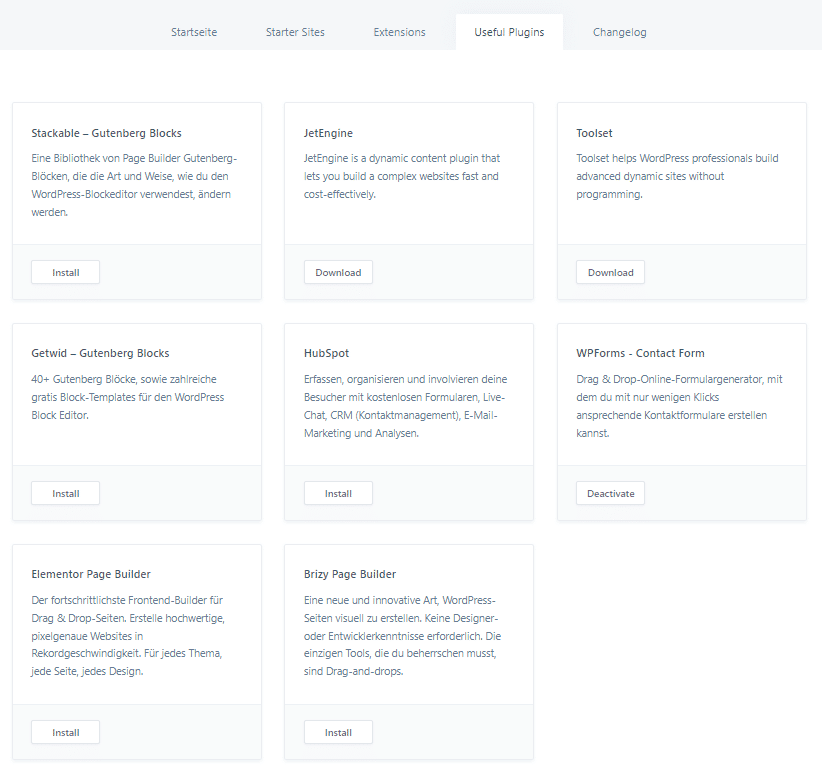Click the Toolset description about dynamic sites
822x770 pixels.
point(677,176)
